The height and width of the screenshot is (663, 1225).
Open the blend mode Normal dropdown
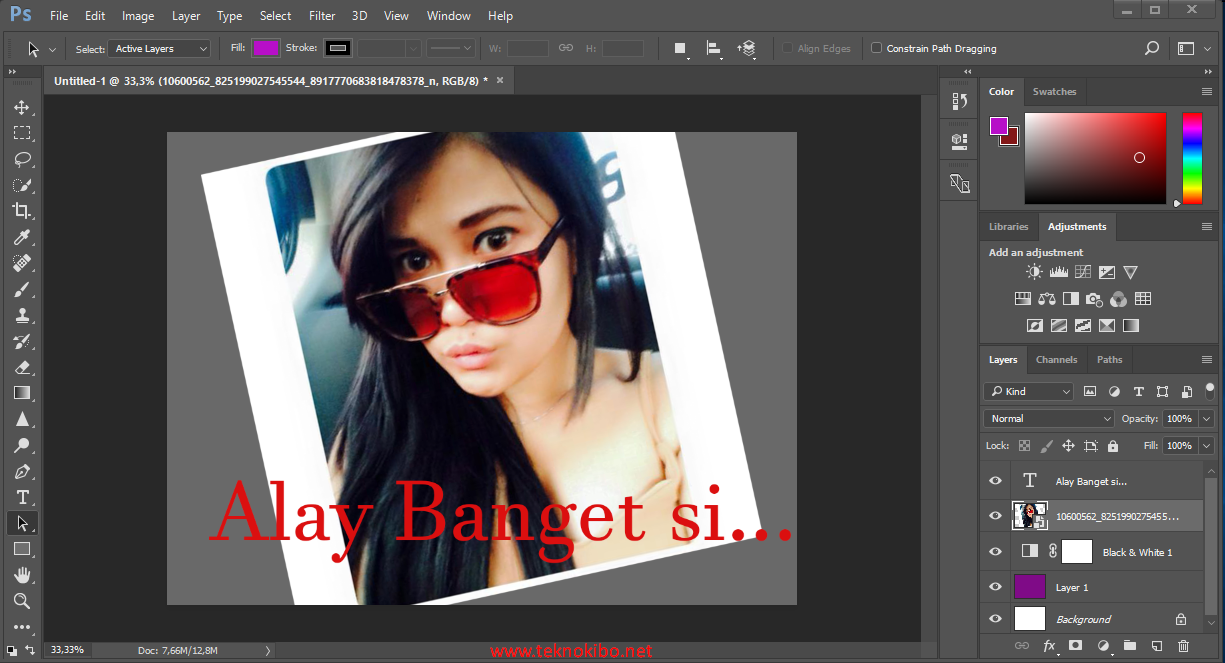pos(1049,419)
